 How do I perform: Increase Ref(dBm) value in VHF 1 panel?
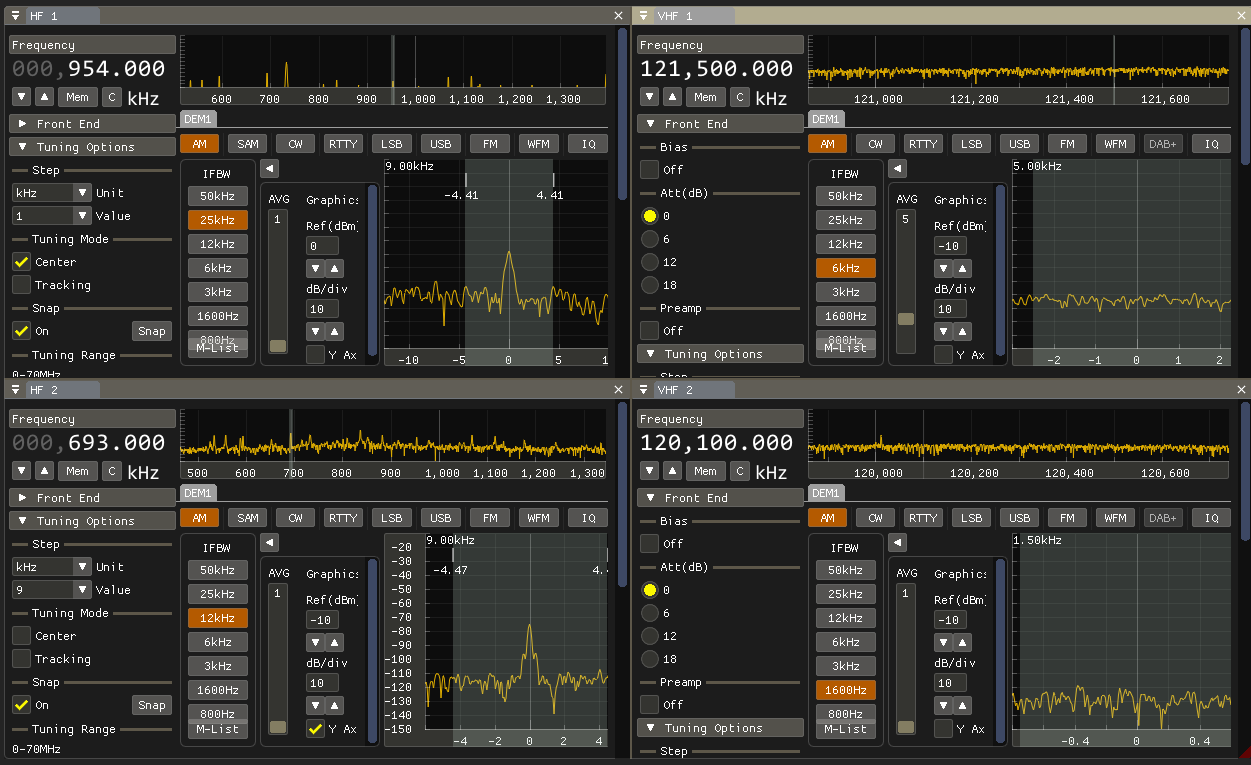pyautogui.click(x=962, y=269)
